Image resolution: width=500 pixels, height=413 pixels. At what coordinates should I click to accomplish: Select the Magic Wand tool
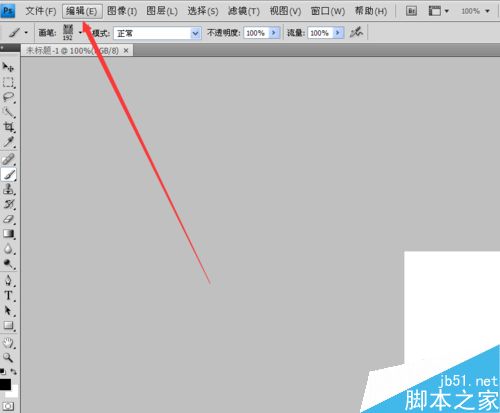tap(8, 112)
